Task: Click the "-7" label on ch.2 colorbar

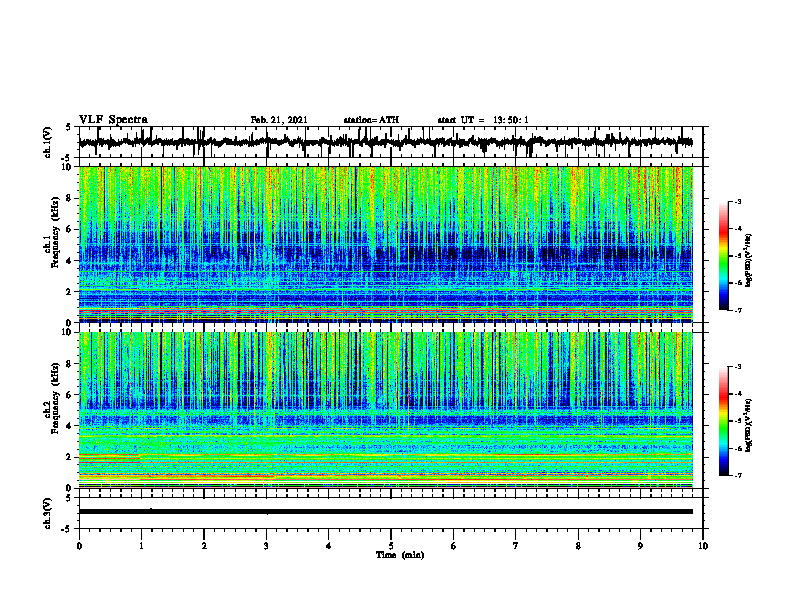Action: [x=738, y=475]
